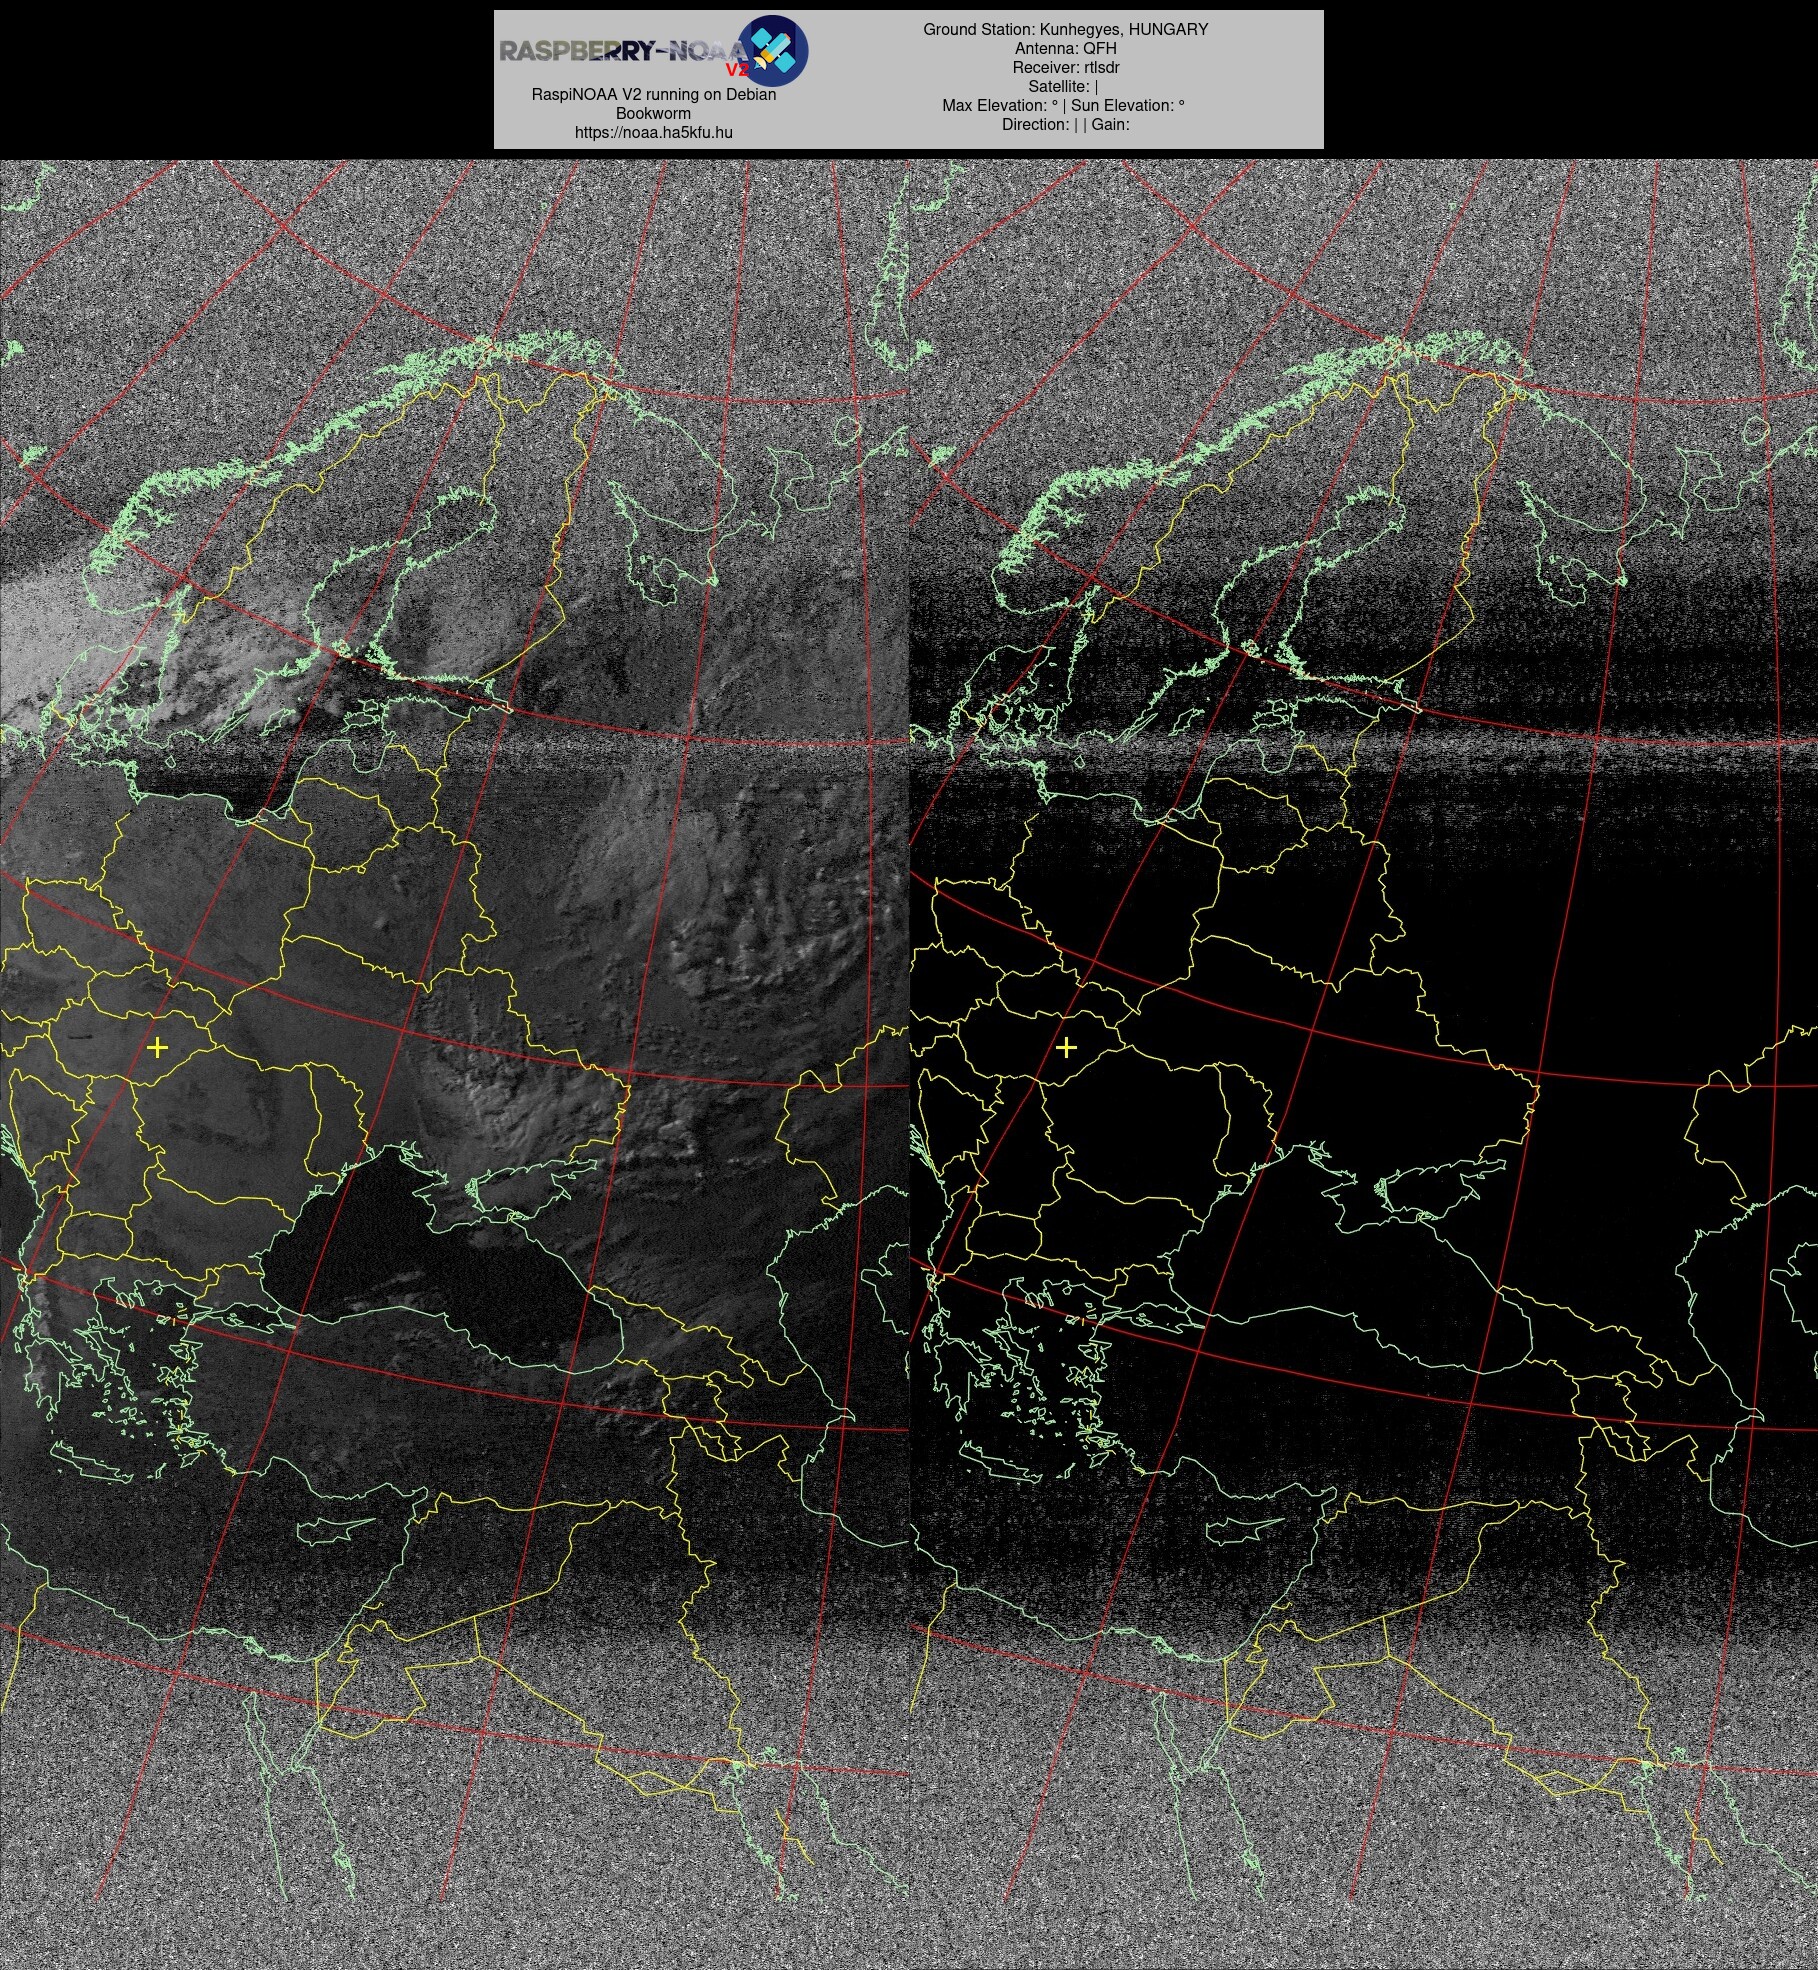Click the round satellite logo icon
The image size is (1818, 1970).
773,50
